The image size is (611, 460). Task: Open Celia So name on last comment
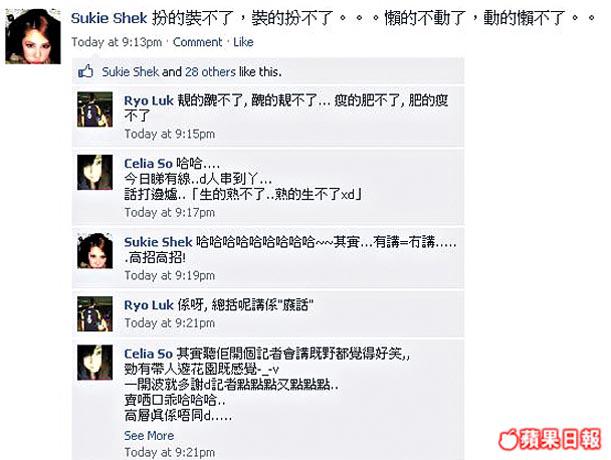click(x=148, y=354)
